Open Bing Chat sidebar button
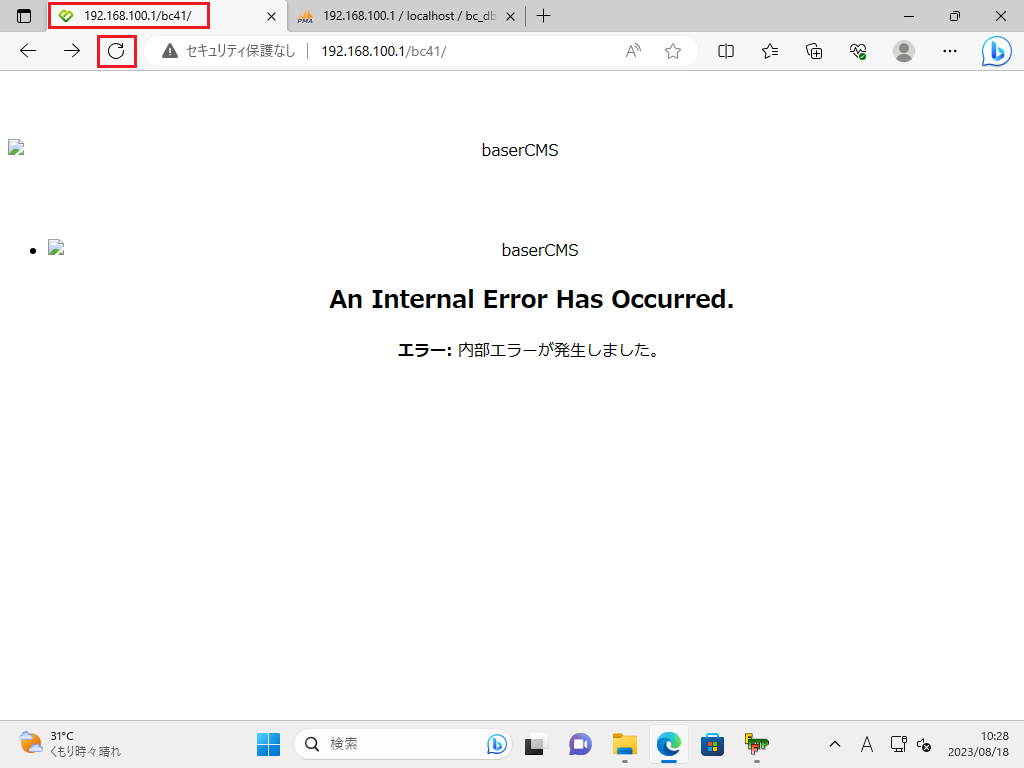The image size is (1024, 768). pos(996,51)
